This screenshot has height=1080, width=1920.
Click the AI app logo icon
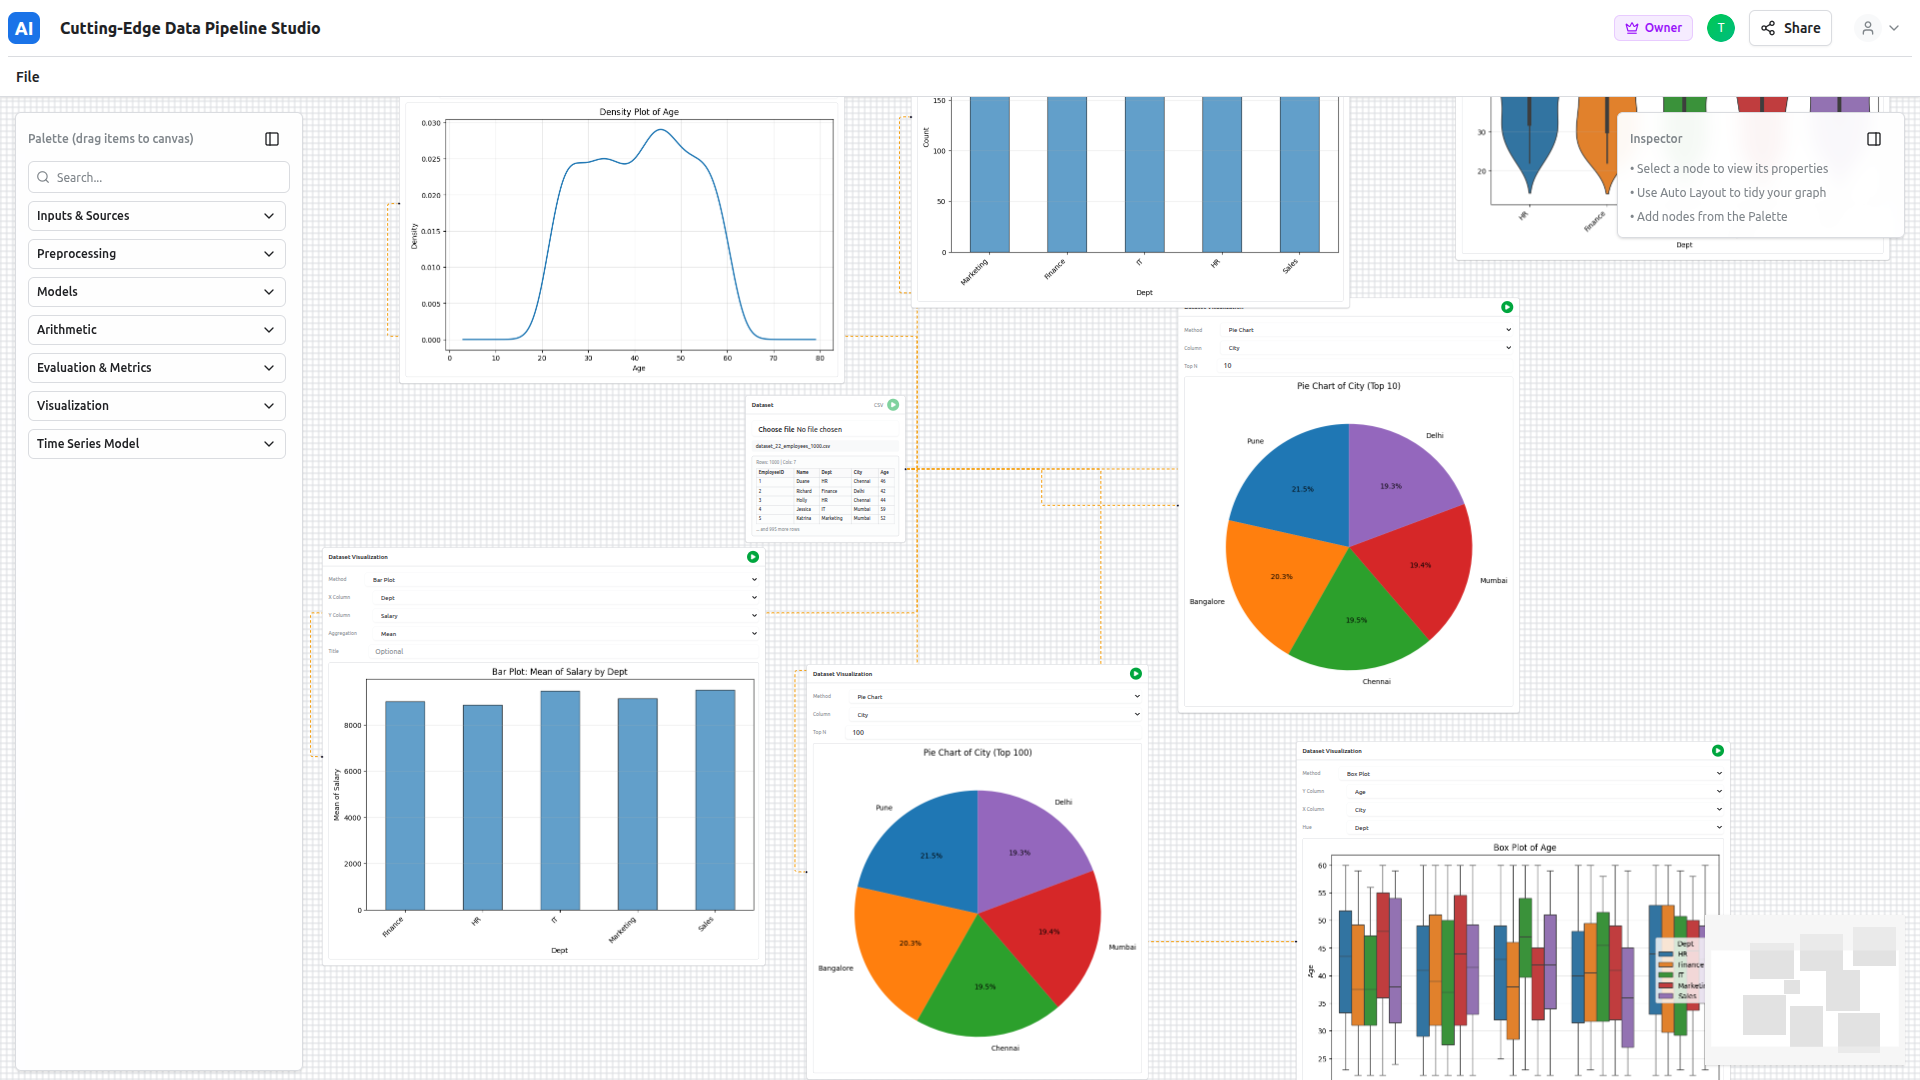click(24, 28)
